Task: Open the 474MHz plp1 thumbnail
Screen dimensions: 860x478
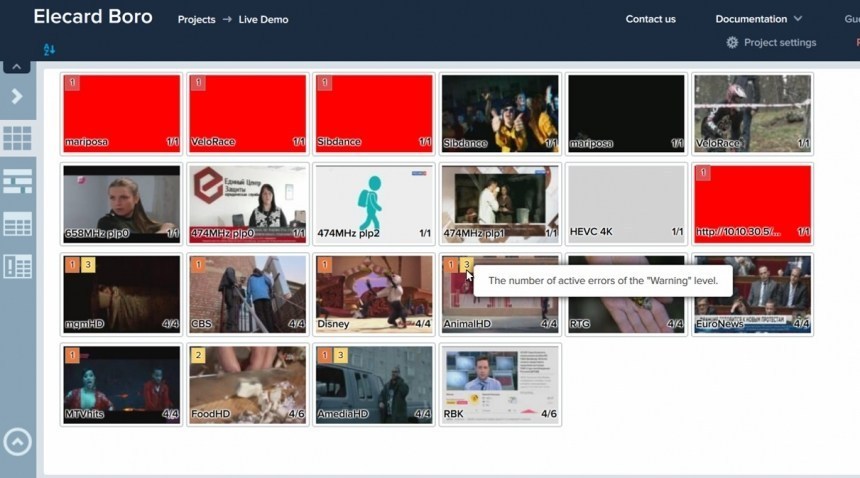Action: pos(500,204)
